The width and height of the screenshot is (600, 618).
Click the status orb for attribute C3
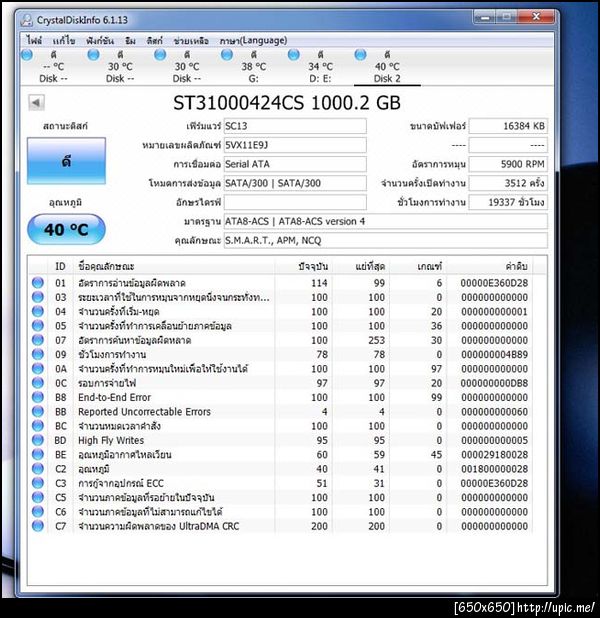point(38,483)
